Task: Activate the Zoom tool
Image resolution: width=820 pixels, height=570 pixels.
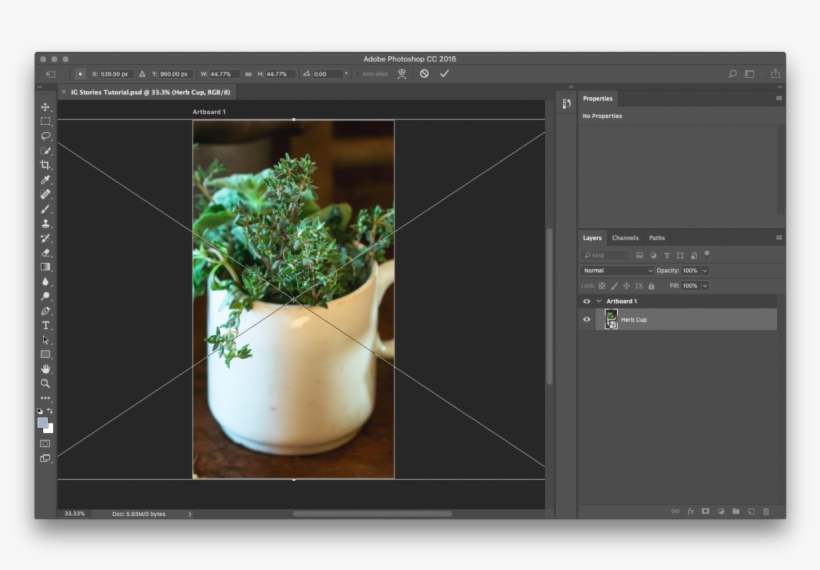Action: (x=45, y=383)
